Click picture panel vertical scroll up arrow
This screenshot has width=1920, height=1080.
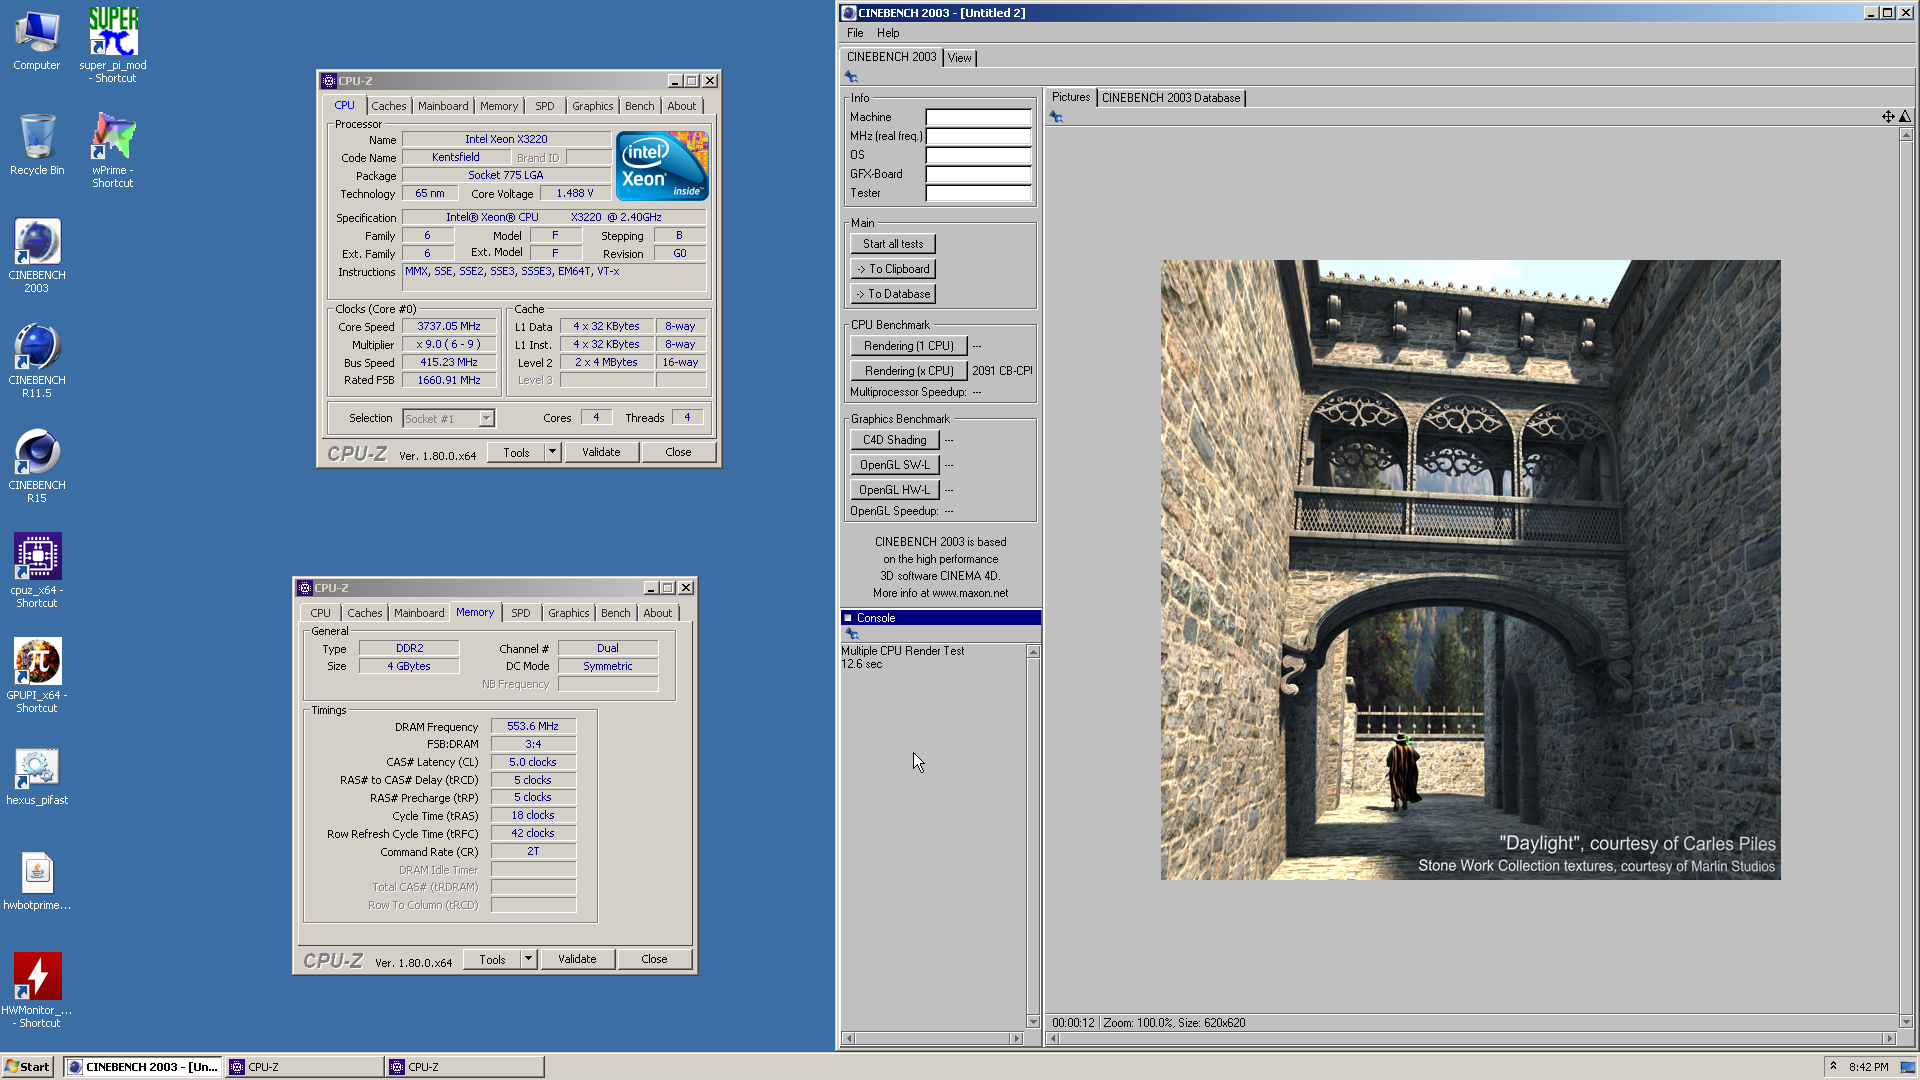coord(1905,135)
